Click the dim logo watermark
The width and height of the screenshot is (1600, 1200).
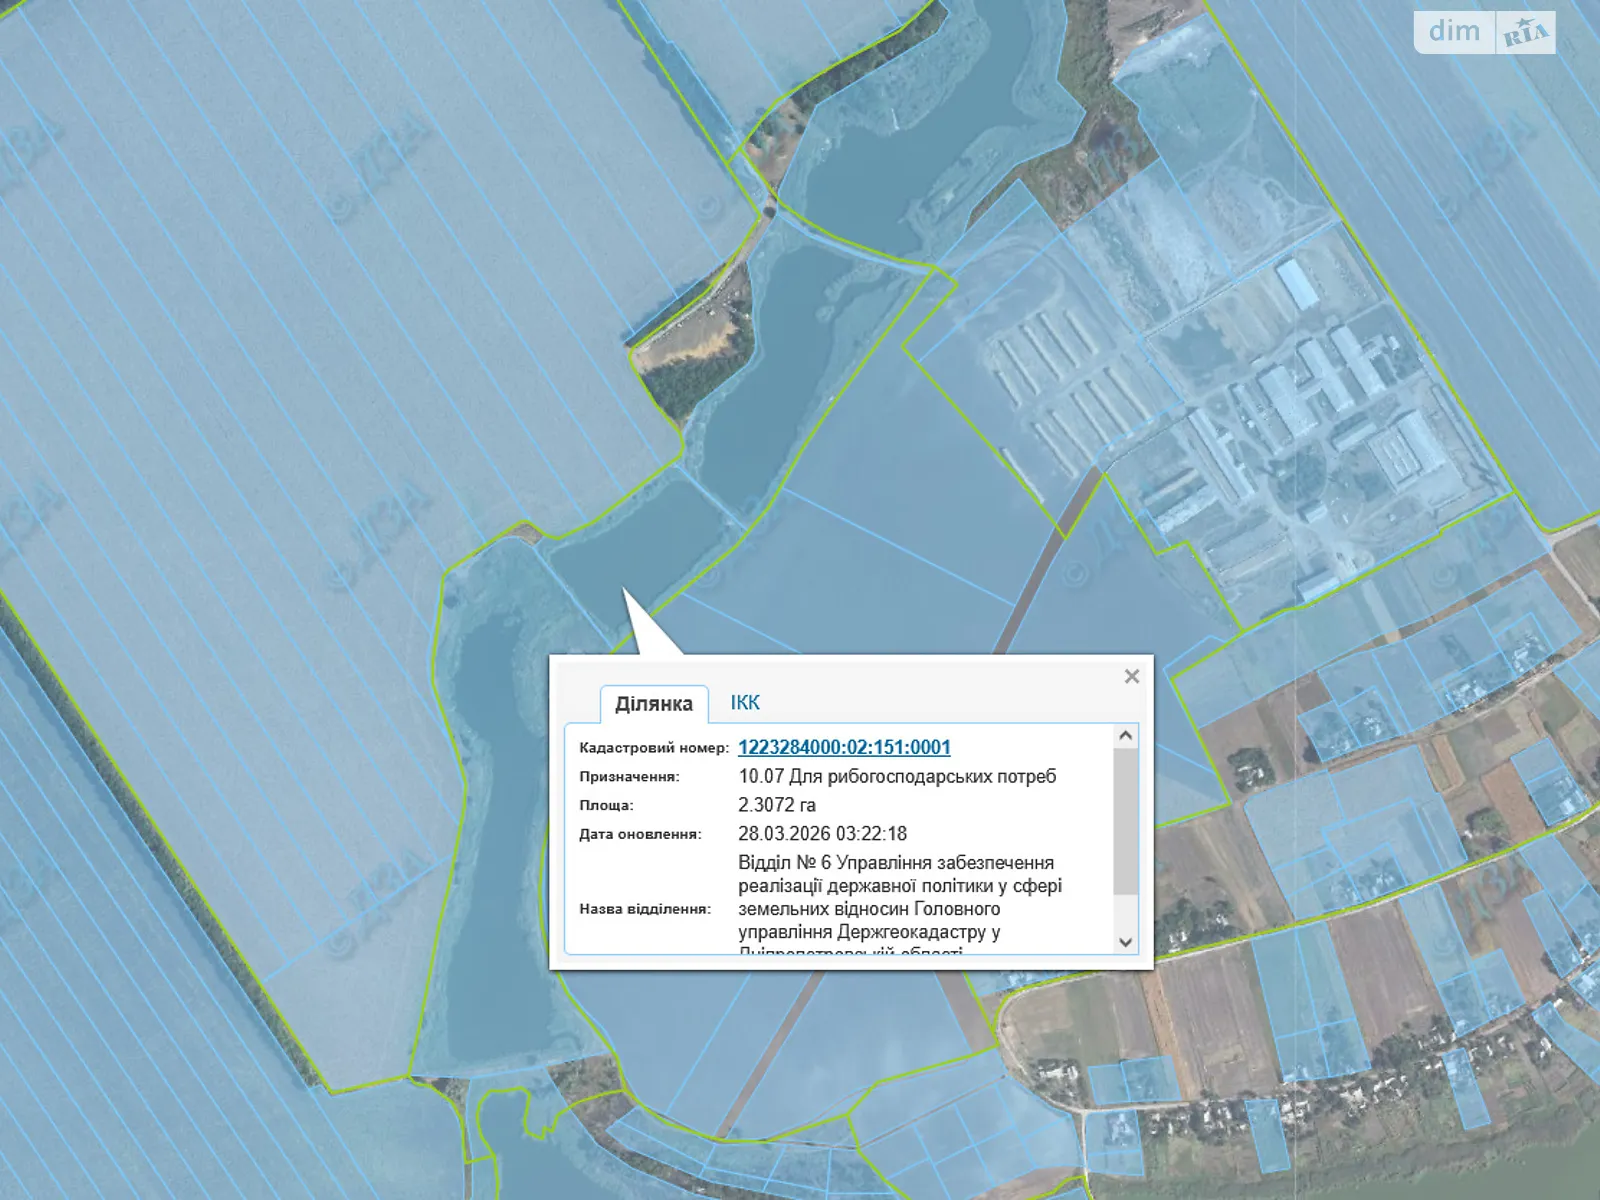(1454, 32)
